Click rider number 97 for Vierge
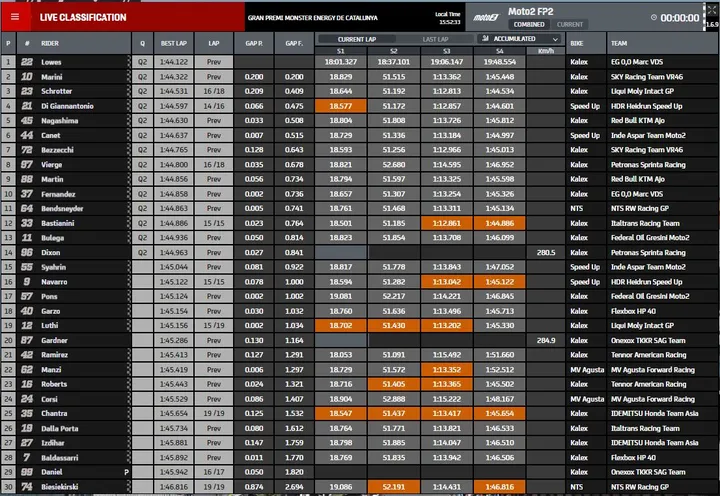 coord(27,164)
